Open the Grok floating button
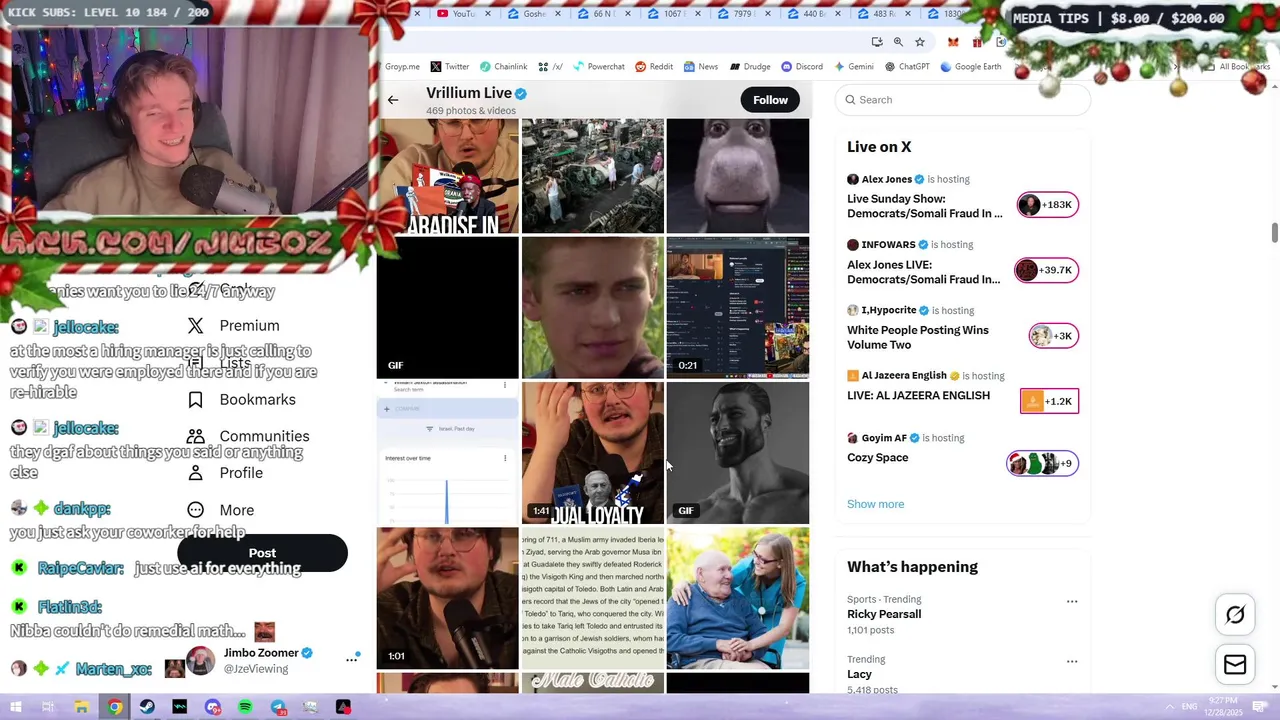Screen dimensions: 1280x720 tap(1235, 615)
